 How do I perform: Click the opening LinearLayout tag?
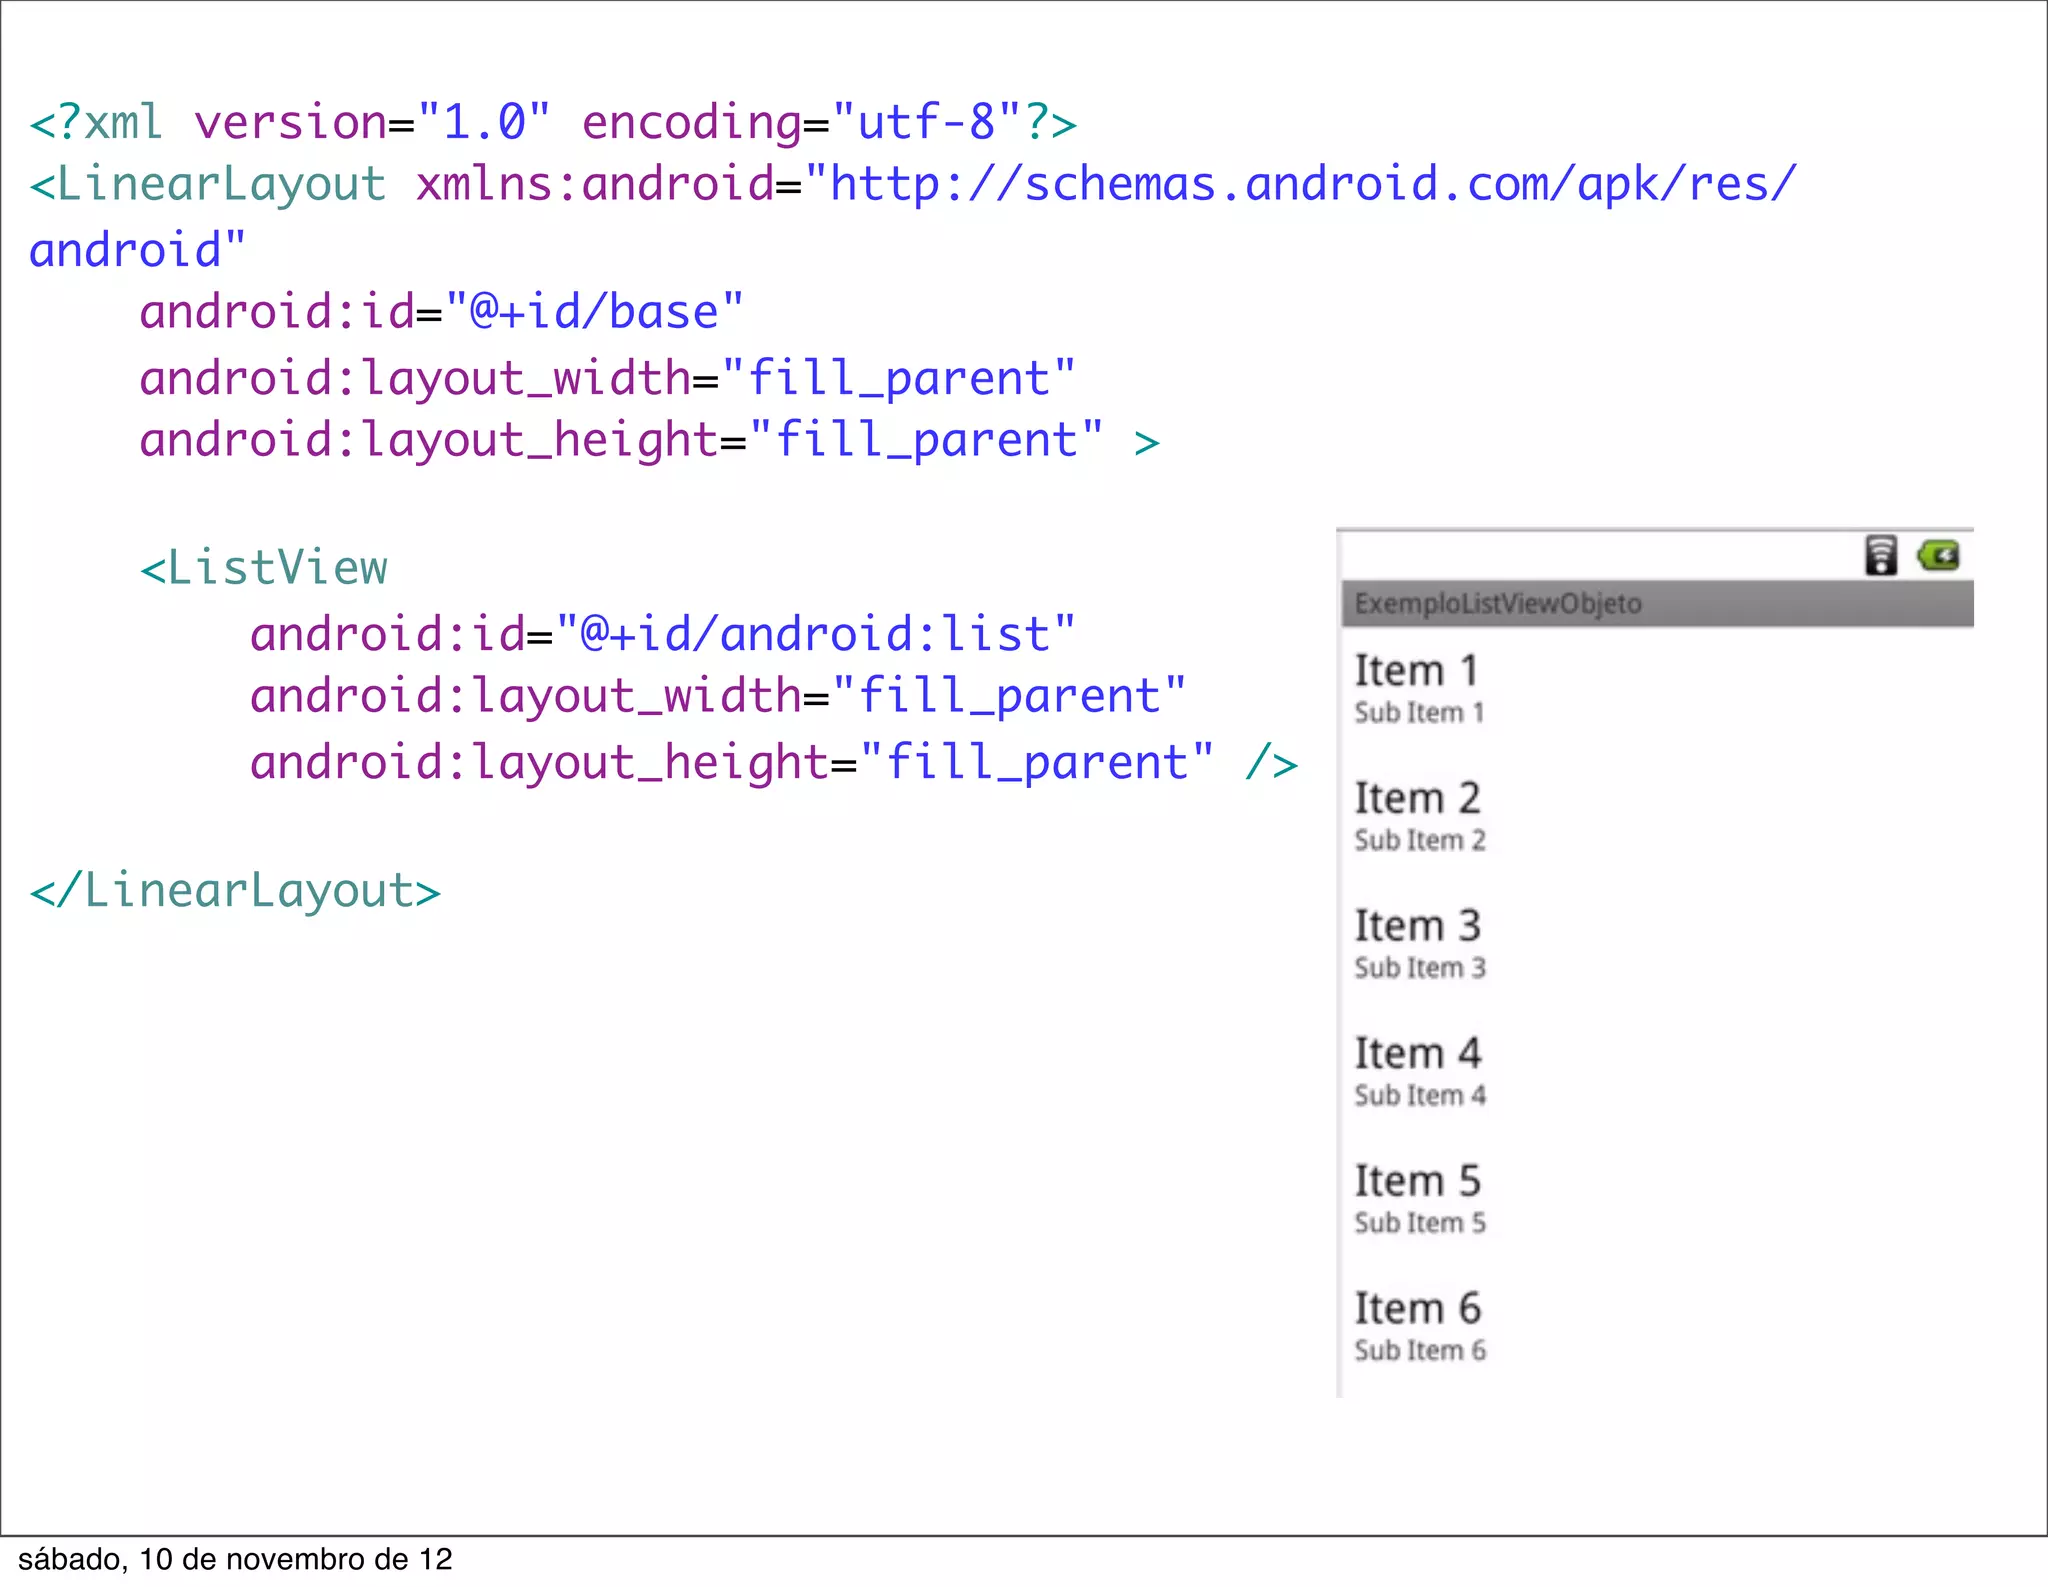coord(208,185)
